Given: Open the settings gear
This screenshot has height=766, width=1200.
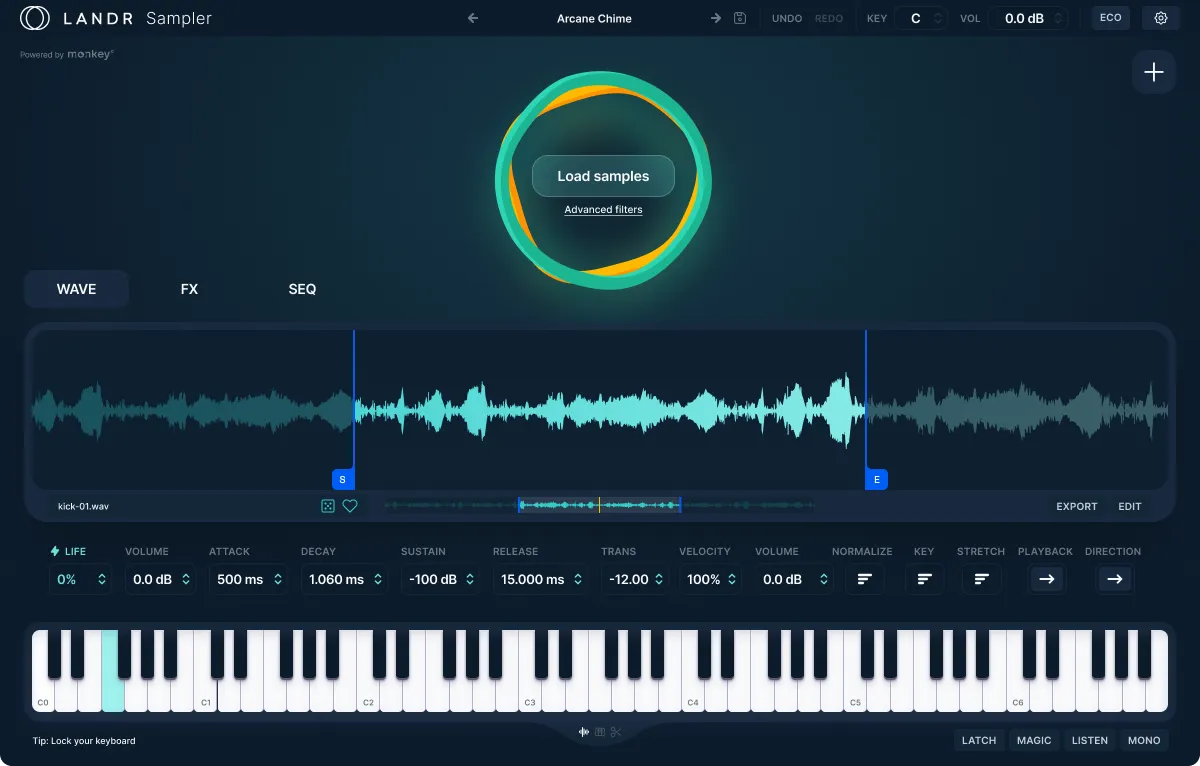Looking at the screenshot, I should click(1160, 17).
